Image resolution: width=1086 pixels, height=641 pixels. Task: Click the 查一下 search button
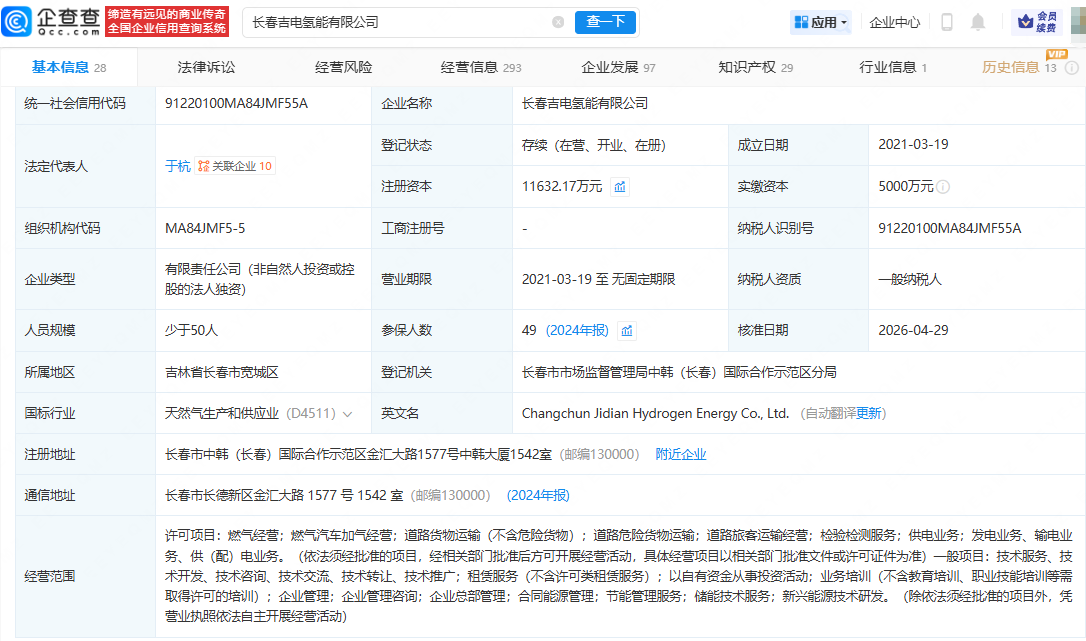point(605,22)
